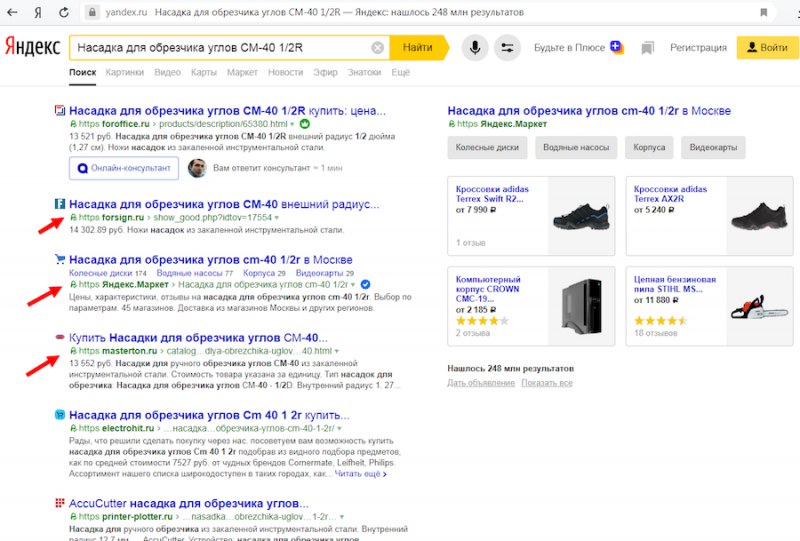Click the Дать объявление link
Viewport: 800px width, 541px height.
[x=481, y=383]
